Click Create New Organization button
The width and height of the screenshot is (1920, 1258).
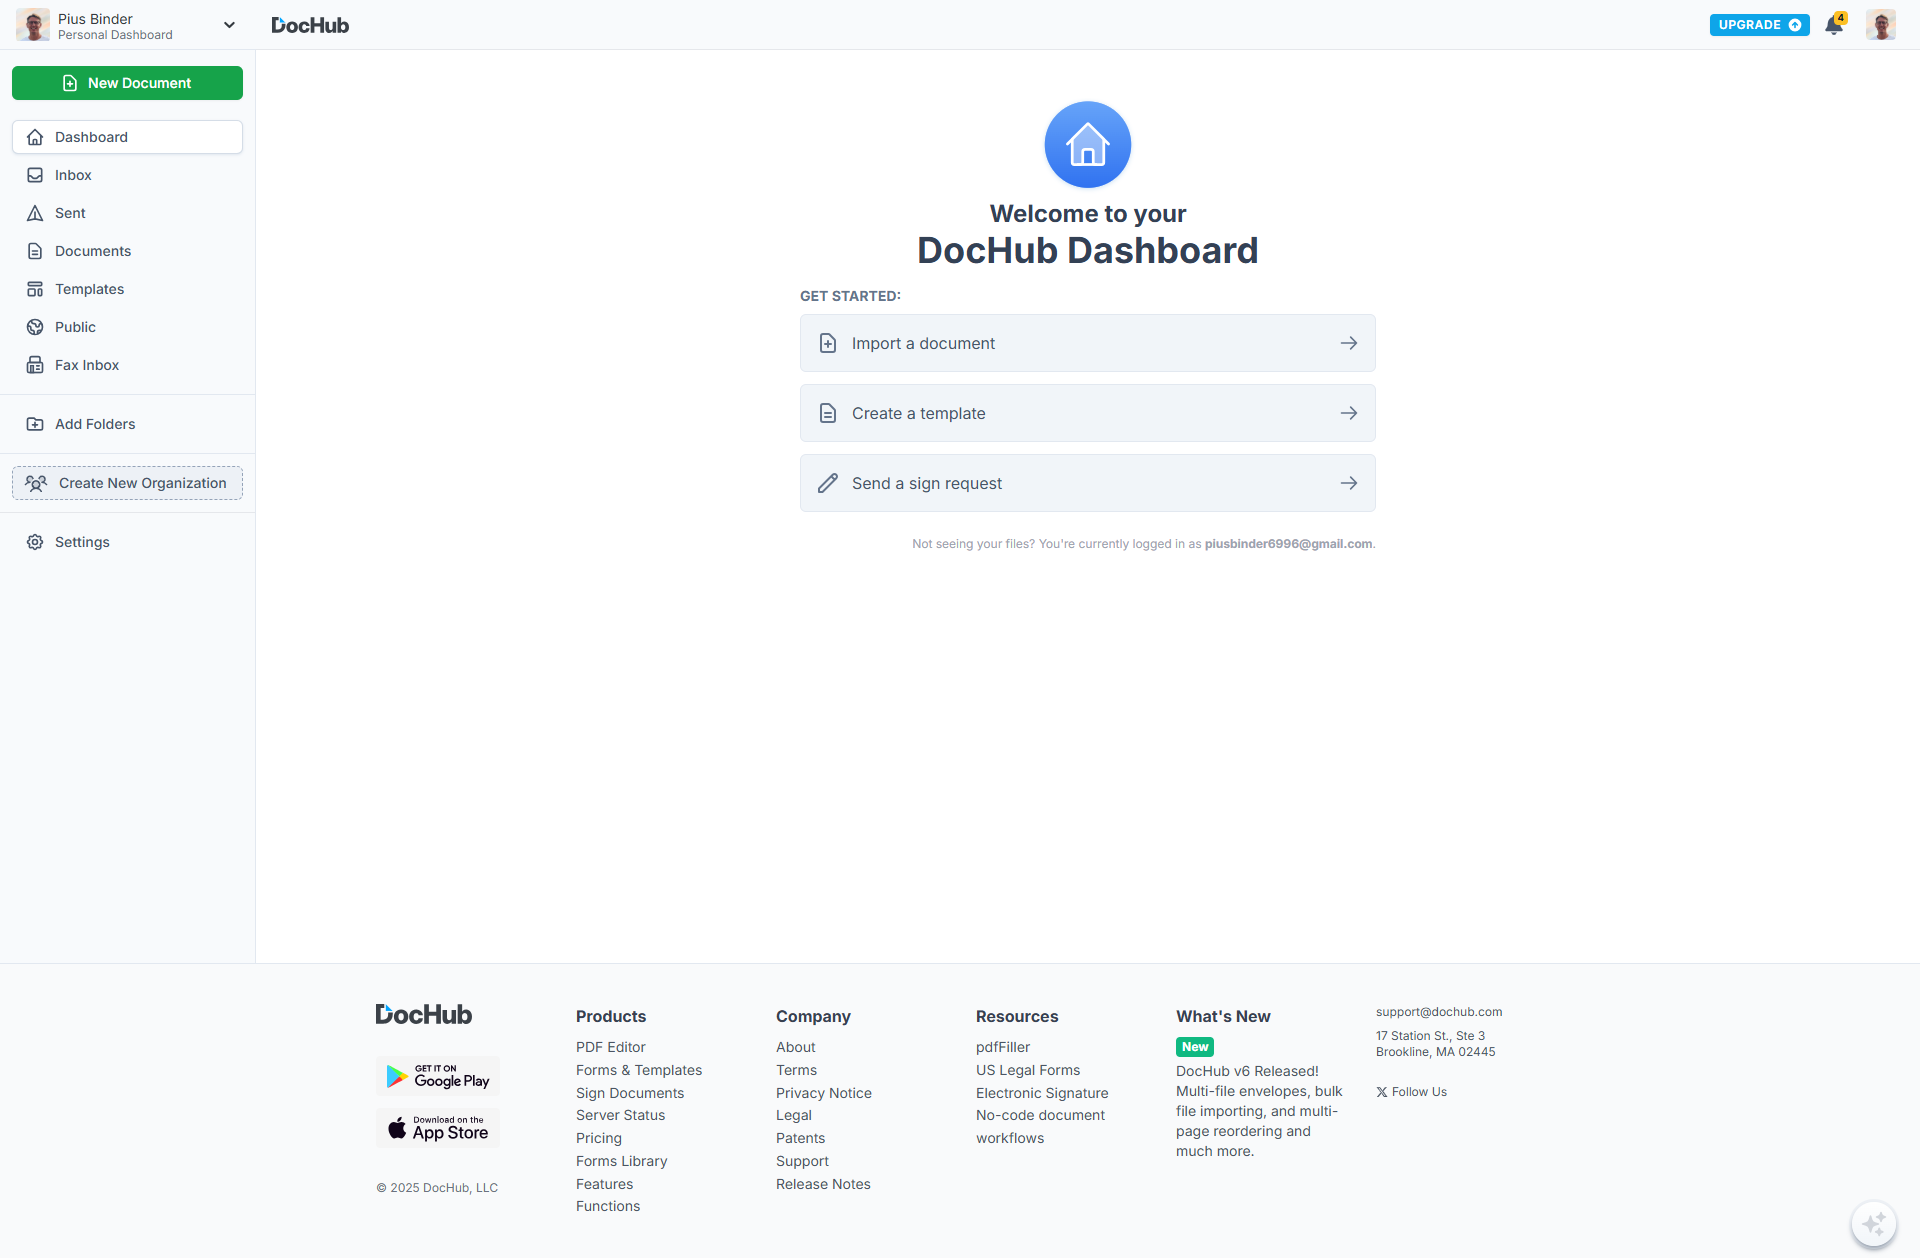[x=127, y=483]
